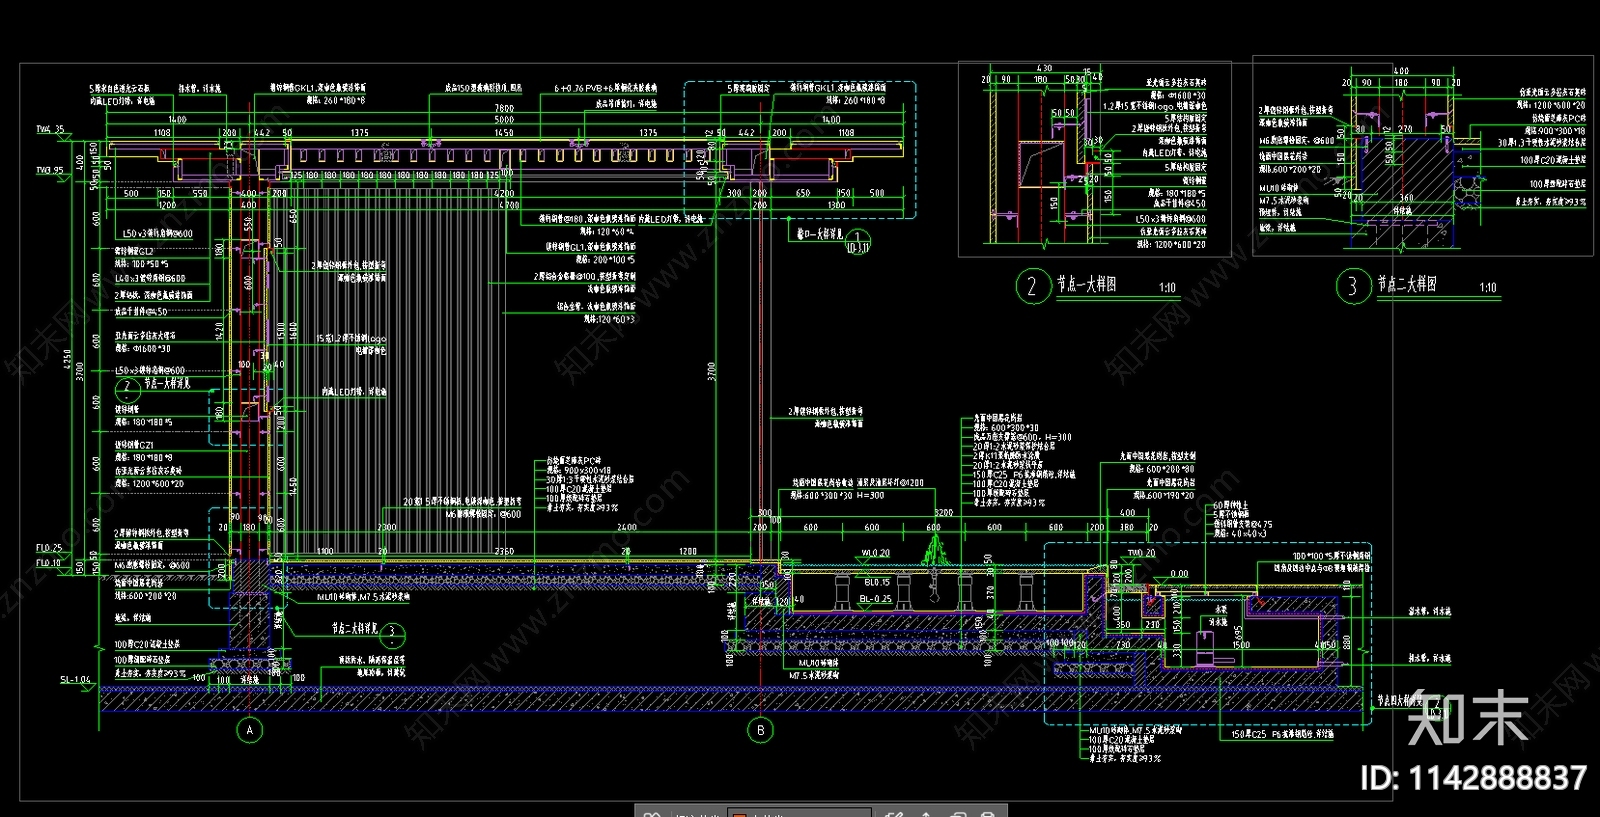The height and width of the screenshot is (817, 1600).
Task: Click the 2400 horizontal dimension
Action: click(627, 527)
